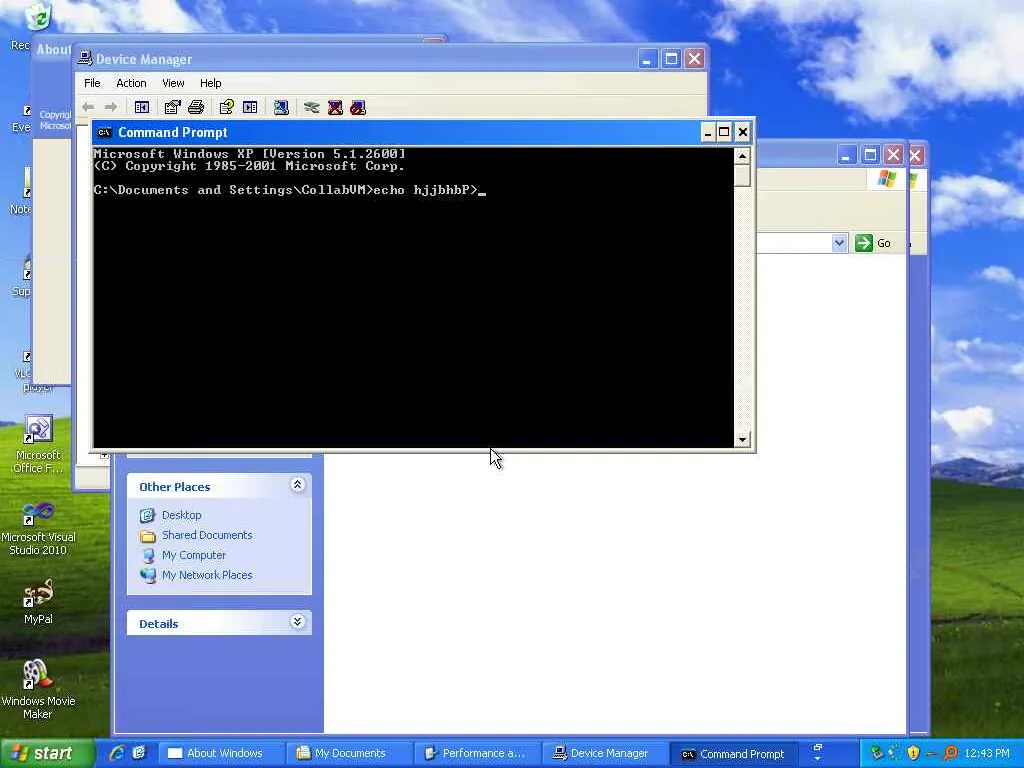
Task: Click Command Prompt scrollbar up arrow
Action: [742, 156]
